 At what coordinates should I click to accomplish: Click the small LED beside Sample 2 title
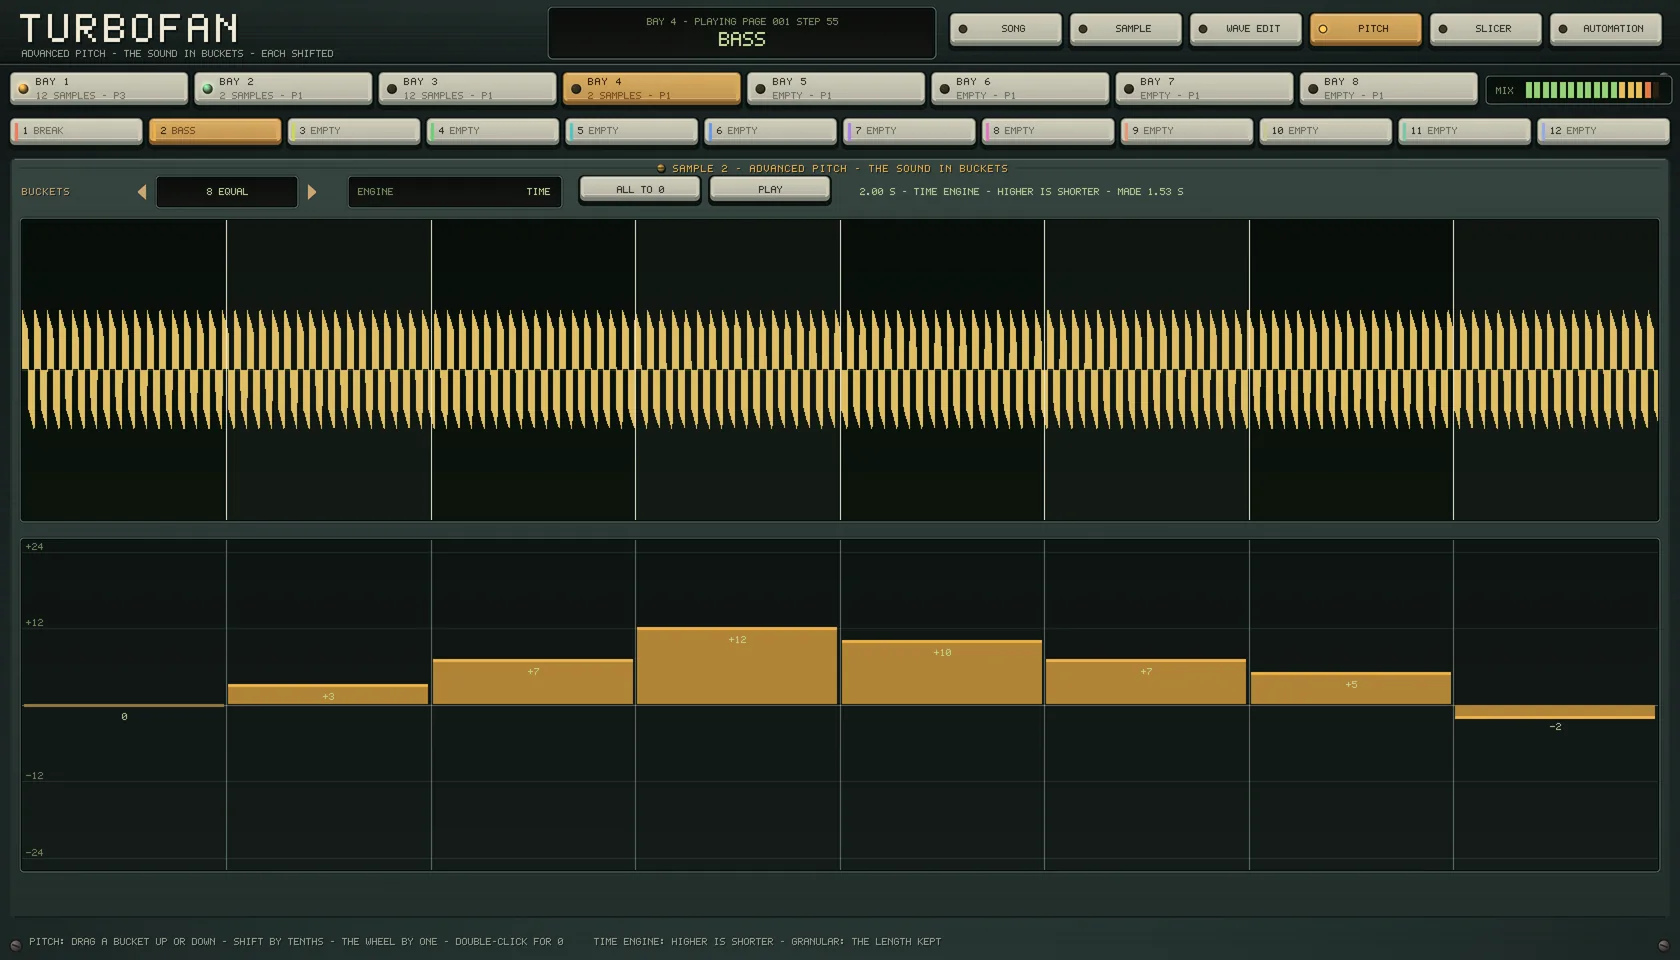click(661, 168)
